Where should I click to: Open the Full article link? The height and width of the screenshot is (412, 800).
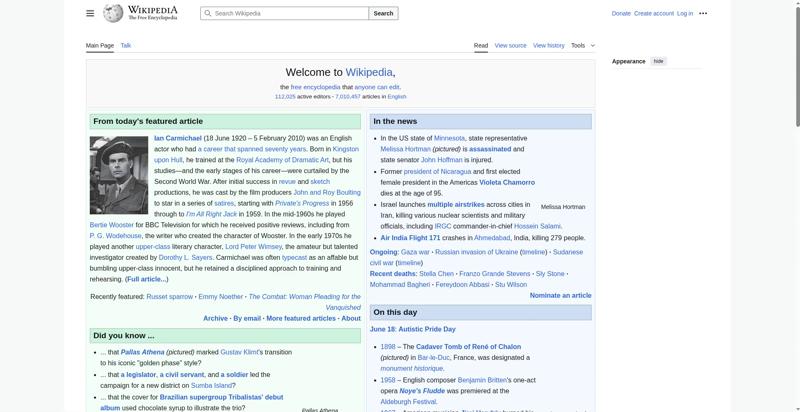click(x=146, y=279)
